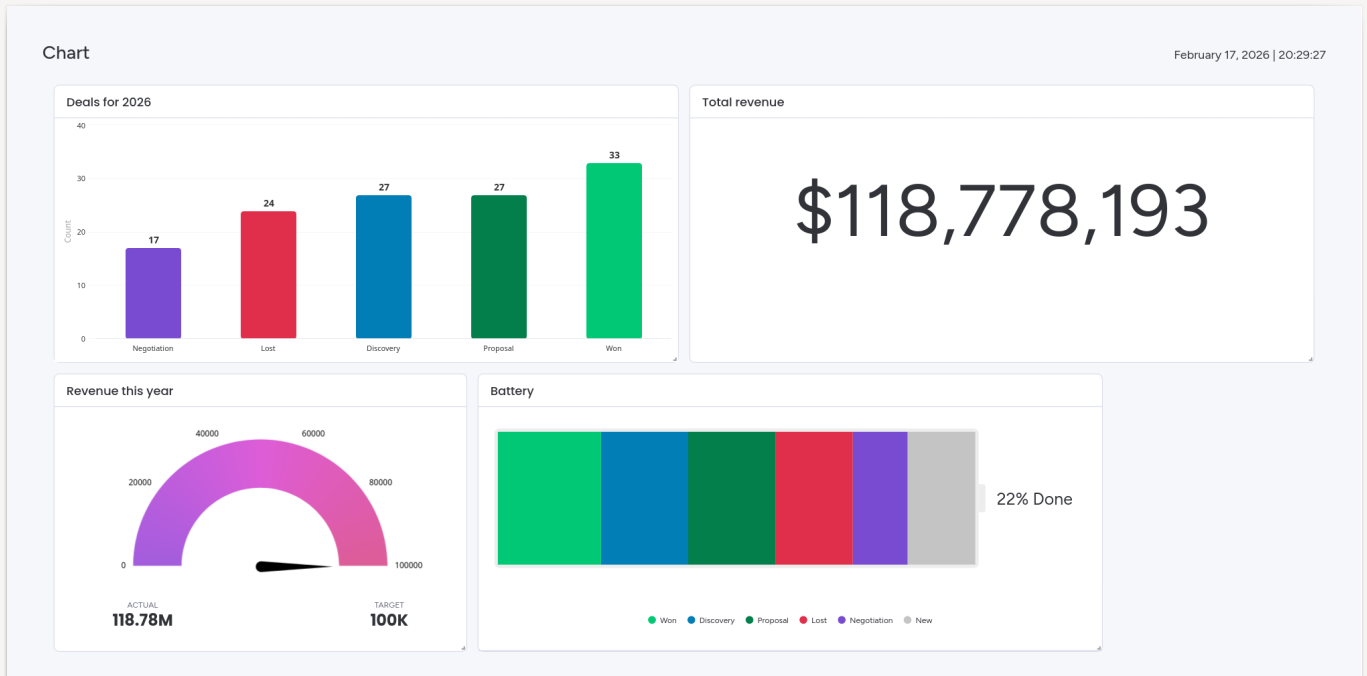Click the Won bar showing 33 deals
This screenshot has height=676, width=1367.
coord(614,248)
